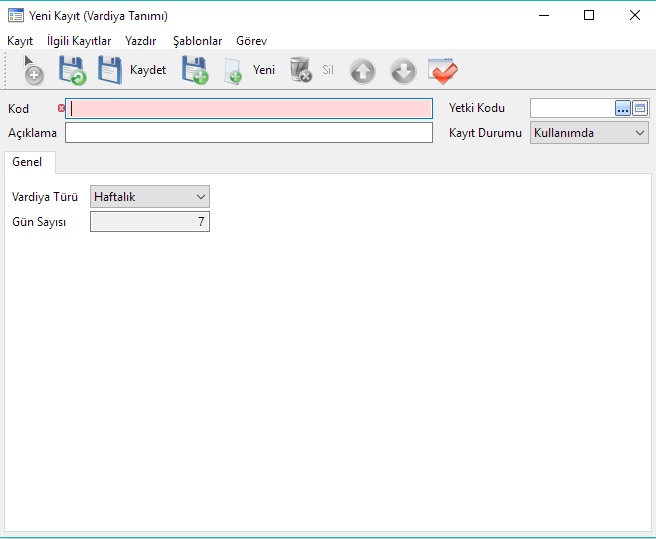Create a new record with Yeni
Screen dimensions: 656x539
click(250, 71)
